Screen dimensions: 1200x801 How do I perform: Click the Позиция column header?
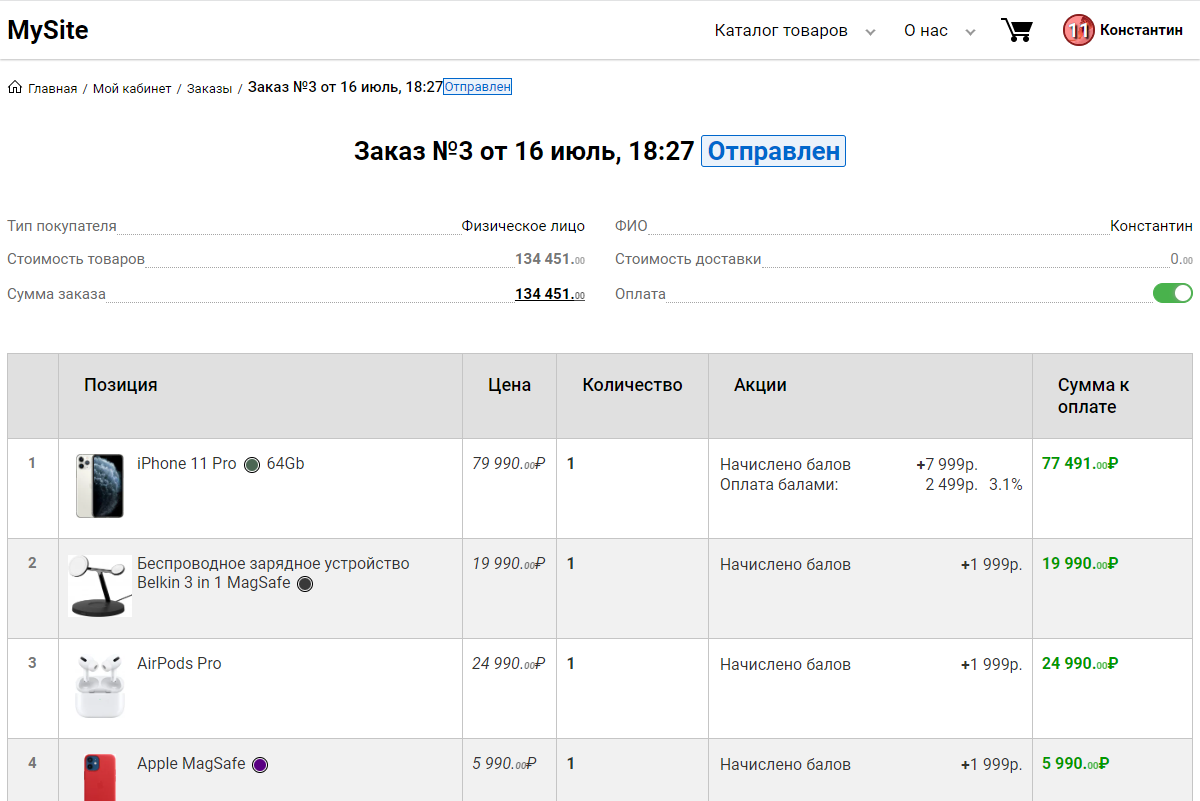pos(121,385)
